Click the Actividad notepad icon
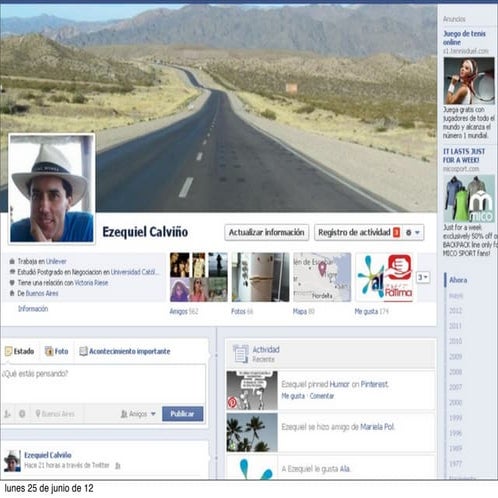 tap(241, 354)
